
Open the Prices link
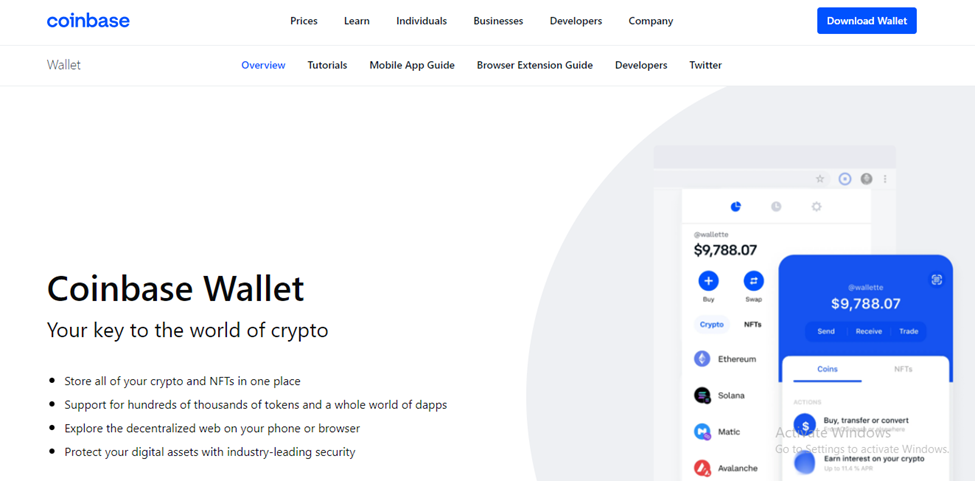[x=304, y=21]
